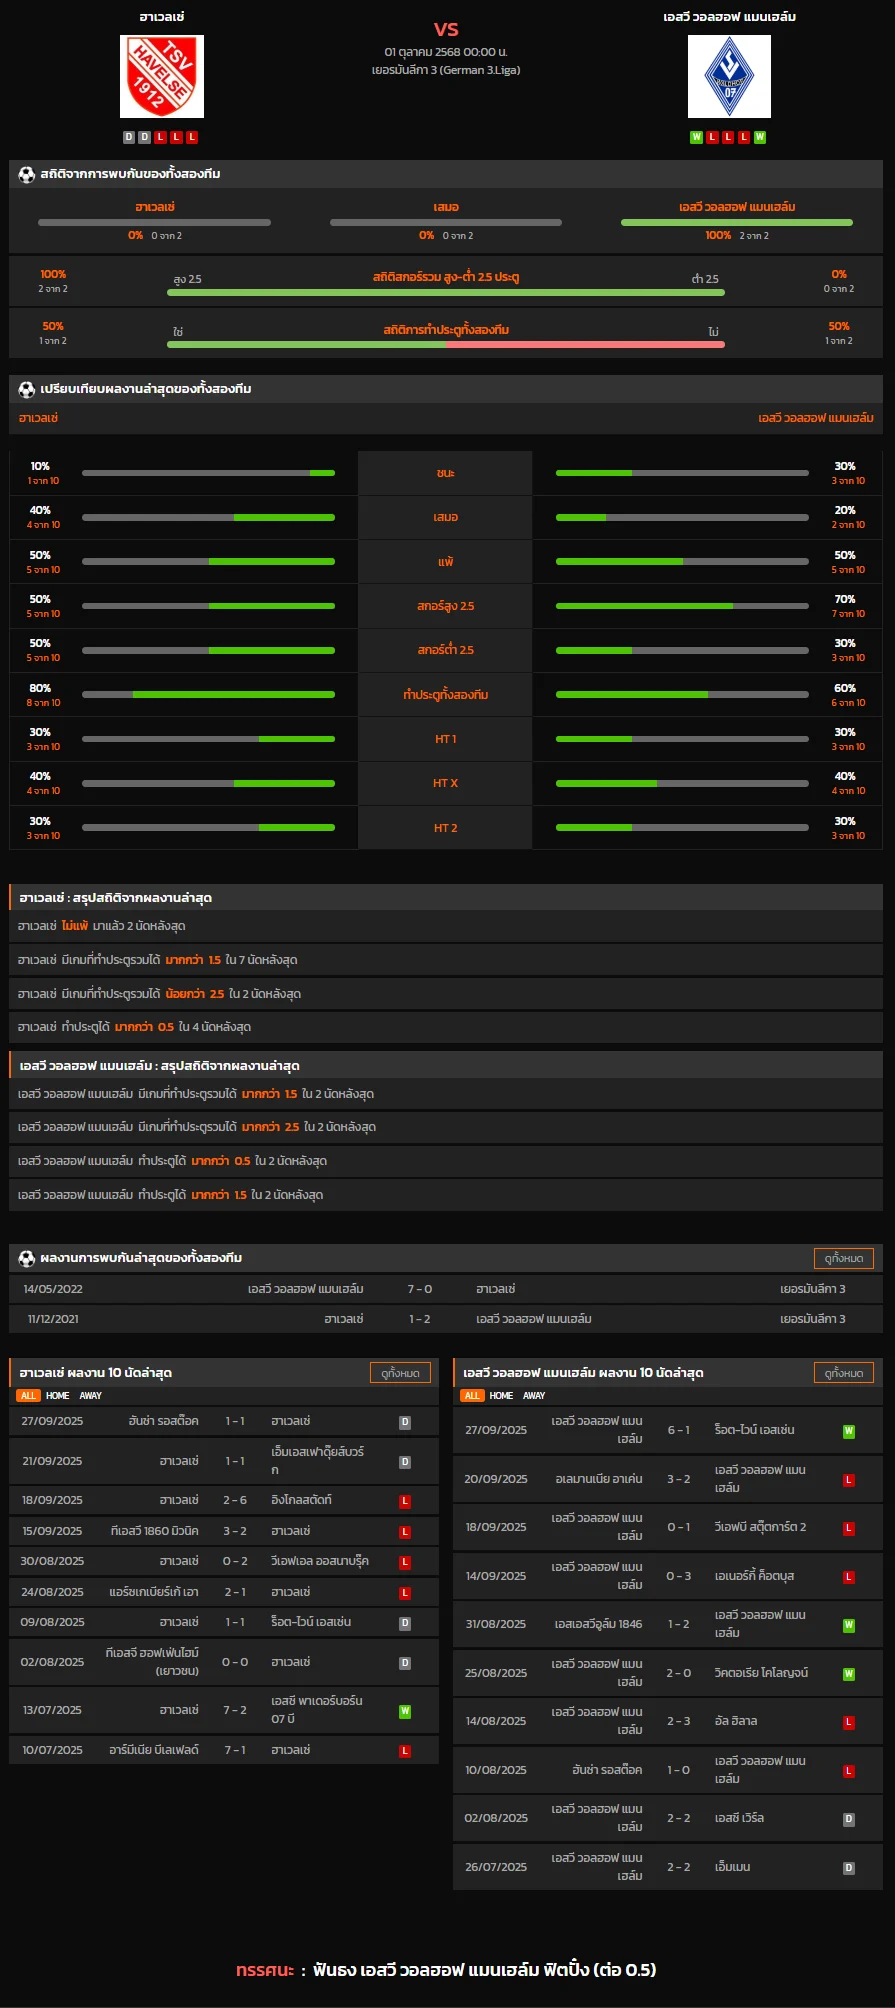Click soccer ball icon beside head-to-head statistics header
The width and height of the screenshot is (895, 2008).
(x=27, y=174)
